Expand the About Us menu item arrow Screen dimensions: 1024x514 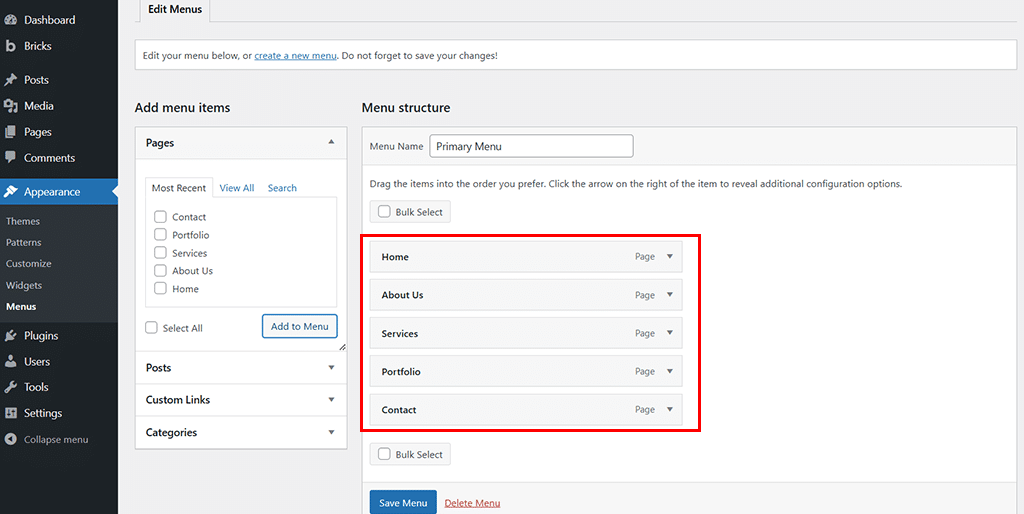(x=669, y=295)
